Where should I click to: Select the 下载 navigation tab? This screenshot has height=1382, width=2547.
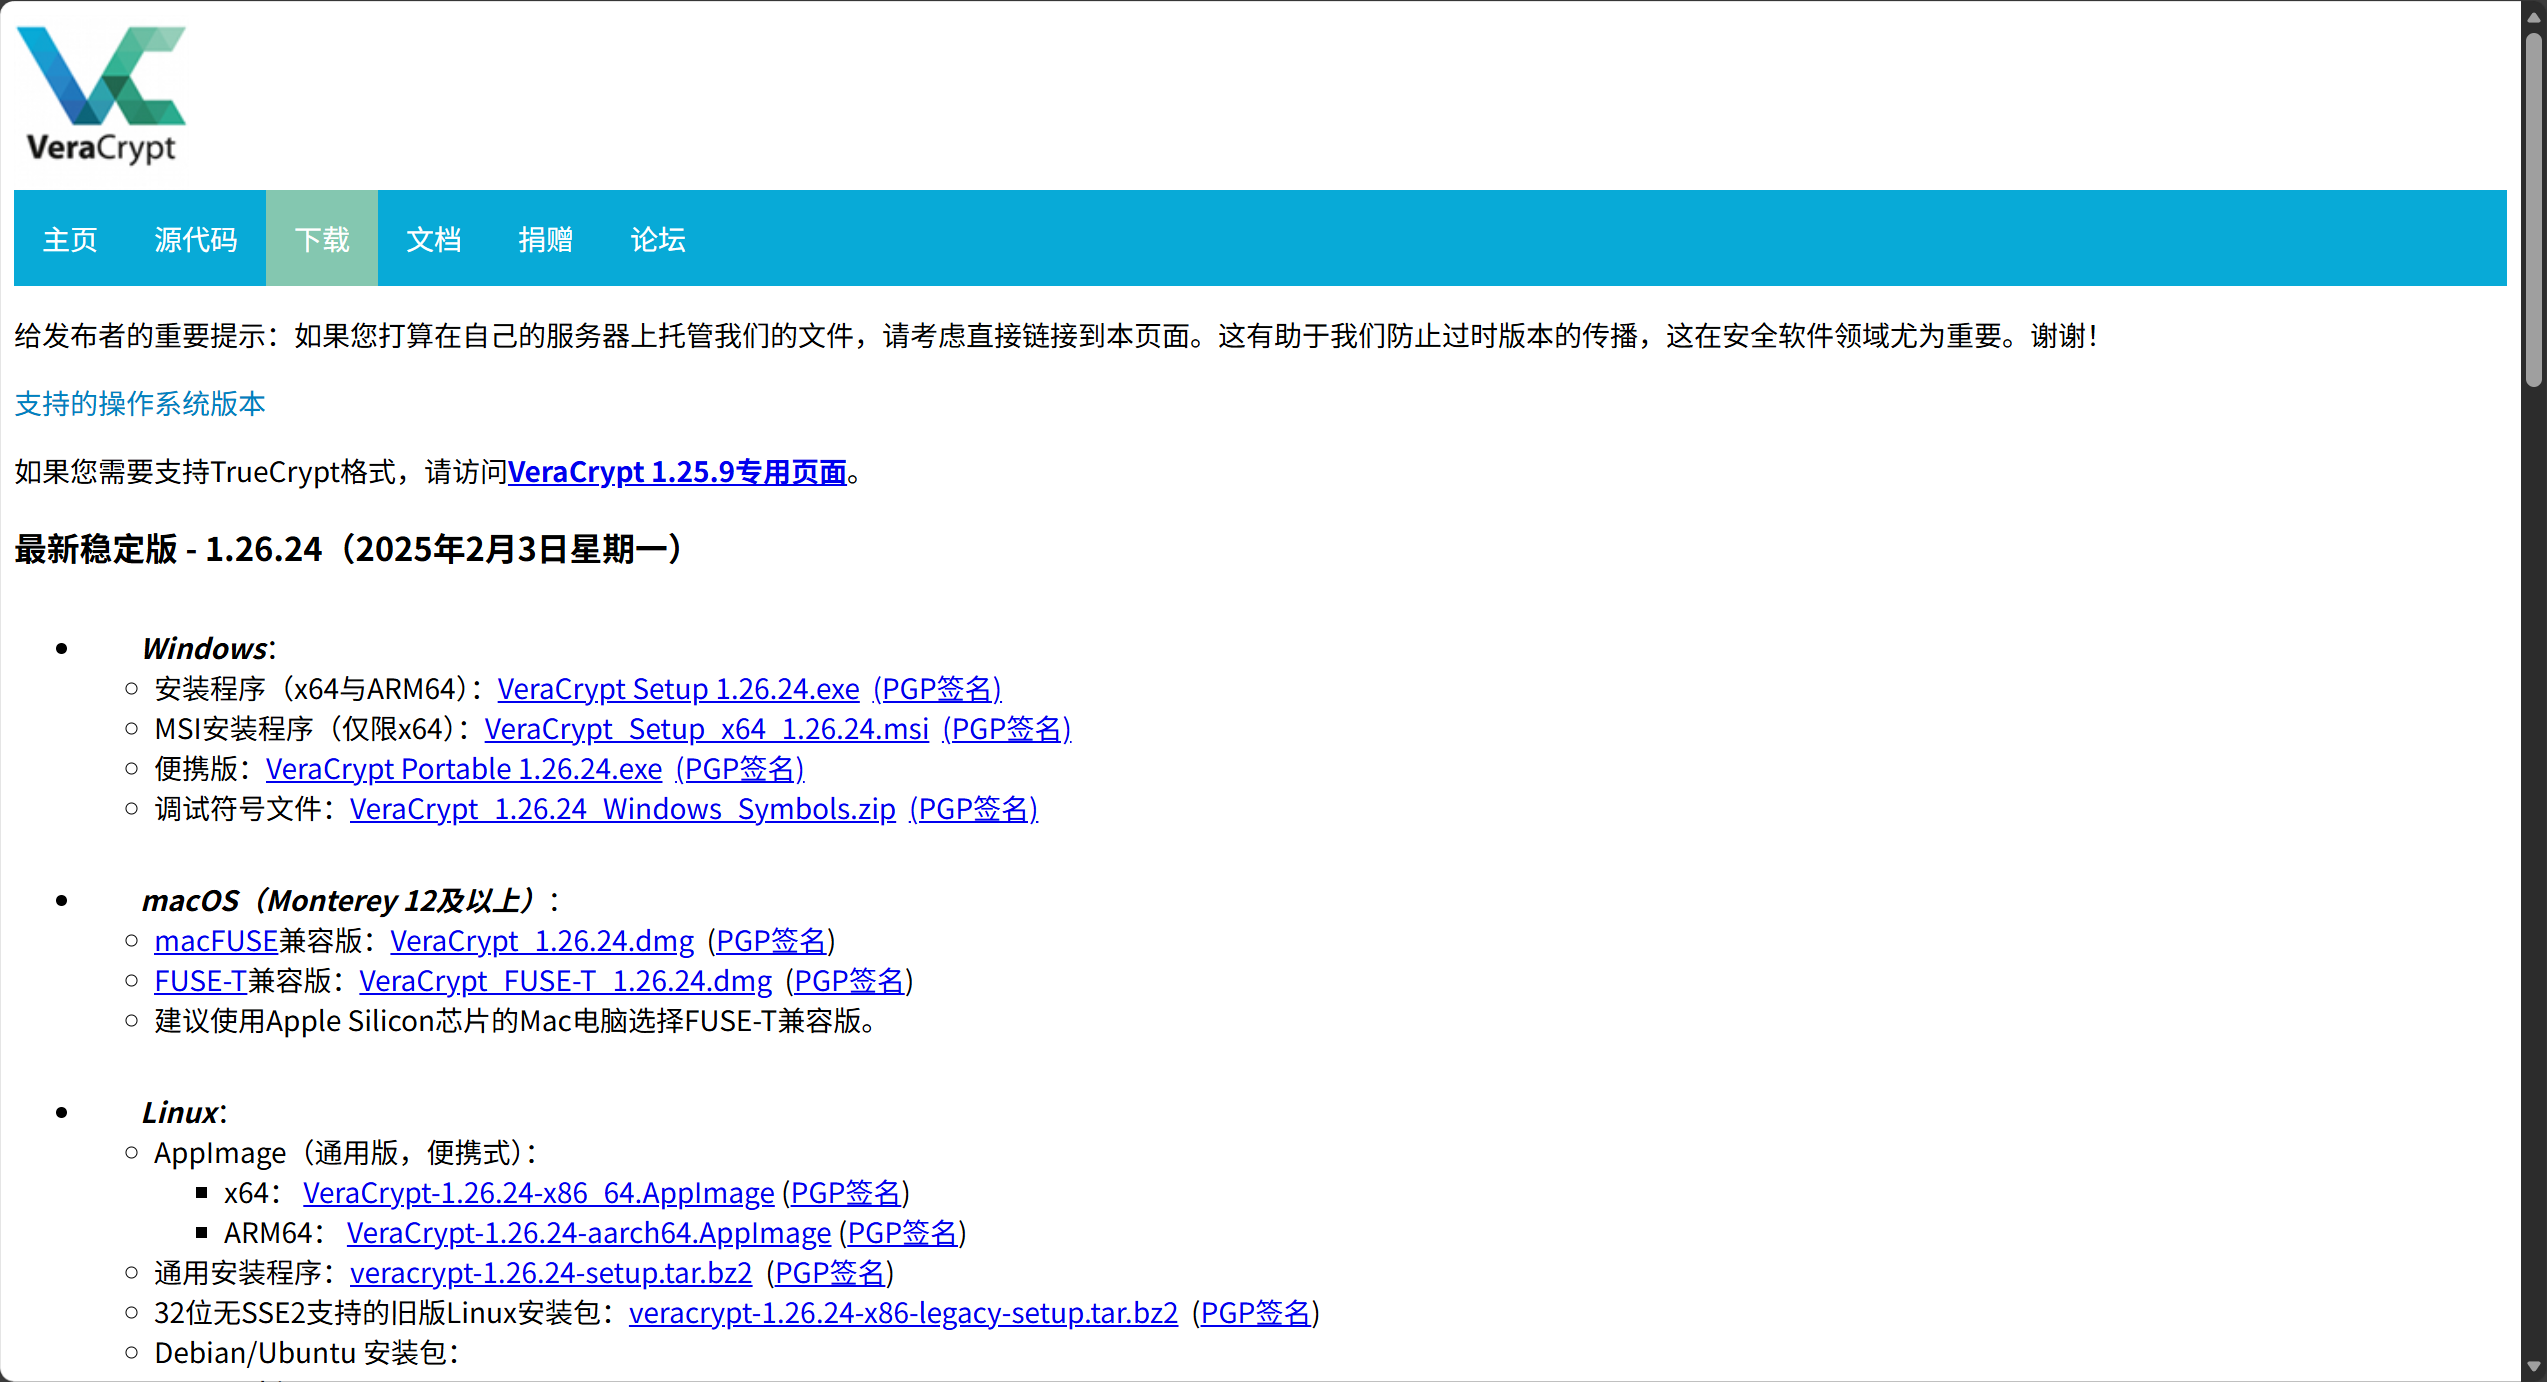point(322,239)
